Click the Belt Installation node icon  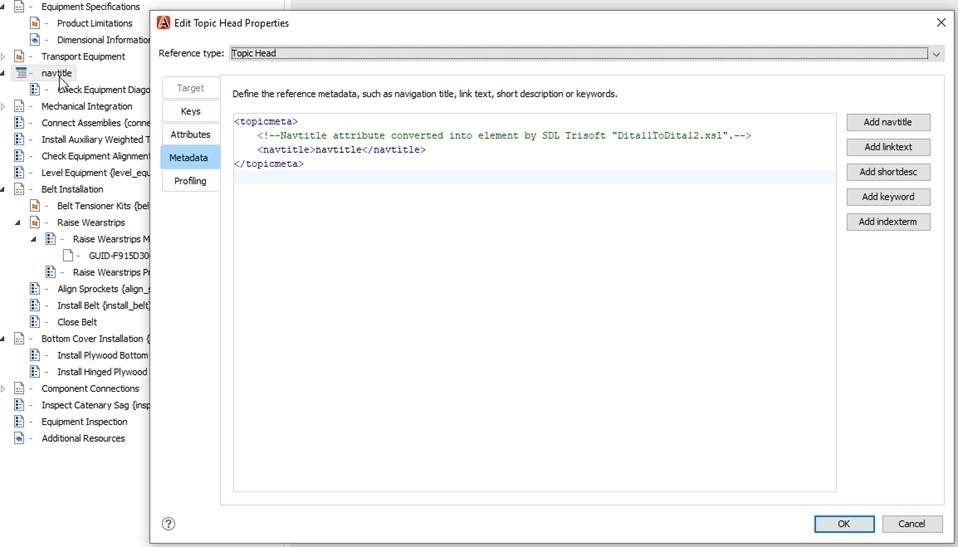19,189
